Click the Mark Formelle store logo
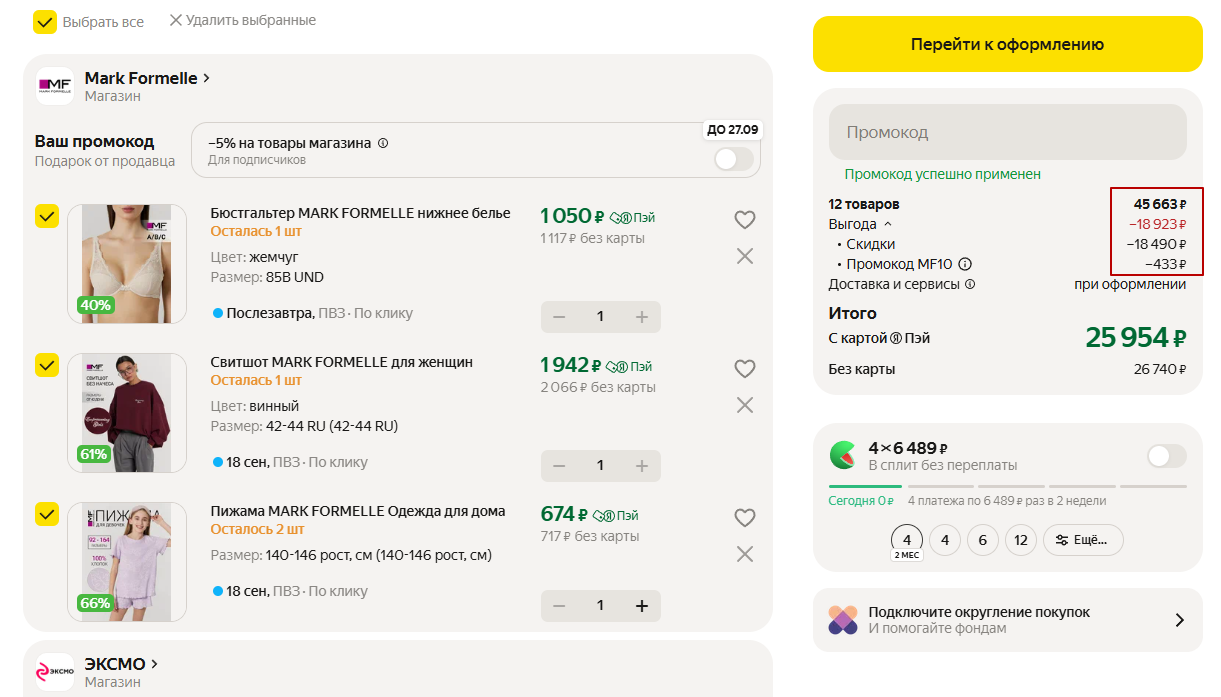Viewport: 1221px width, 697px height. [55, 86]
